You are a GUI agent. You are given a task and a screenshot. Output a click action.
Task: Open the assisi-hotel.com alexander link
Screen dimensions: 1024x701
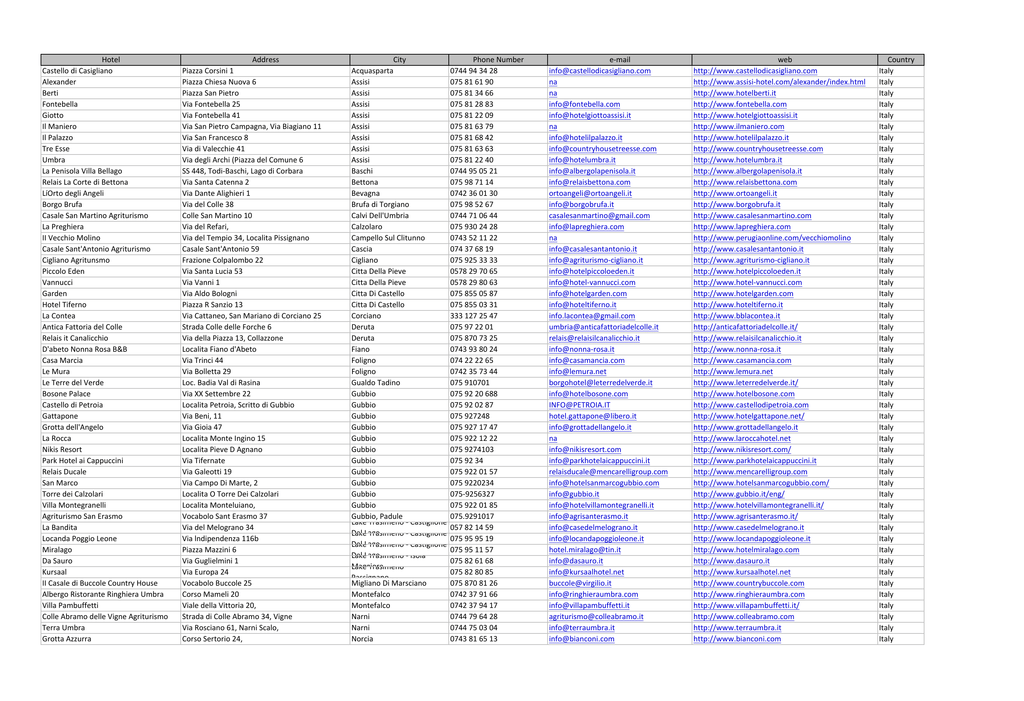pos(779,82)
